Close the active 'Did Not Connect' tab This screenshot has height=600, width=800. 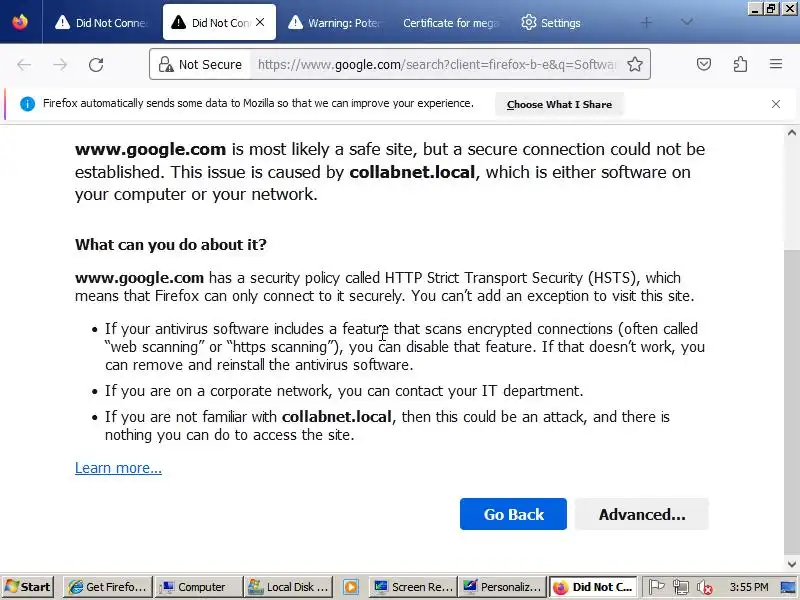[260, 22]
